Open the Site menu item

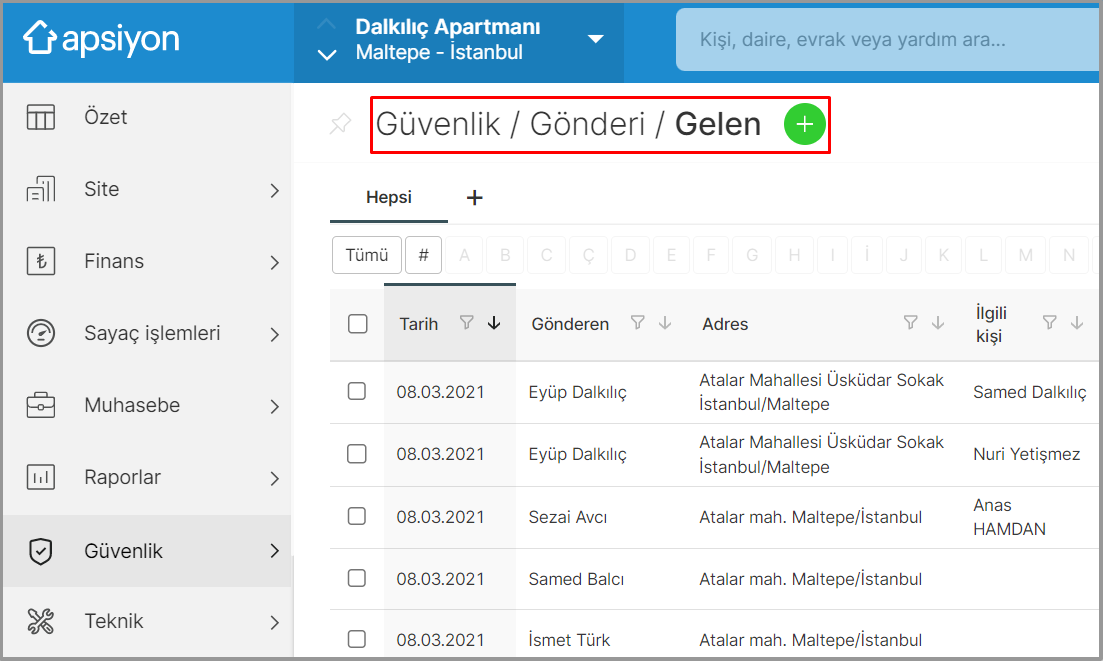pyautogui.click(x=147, y=189)
